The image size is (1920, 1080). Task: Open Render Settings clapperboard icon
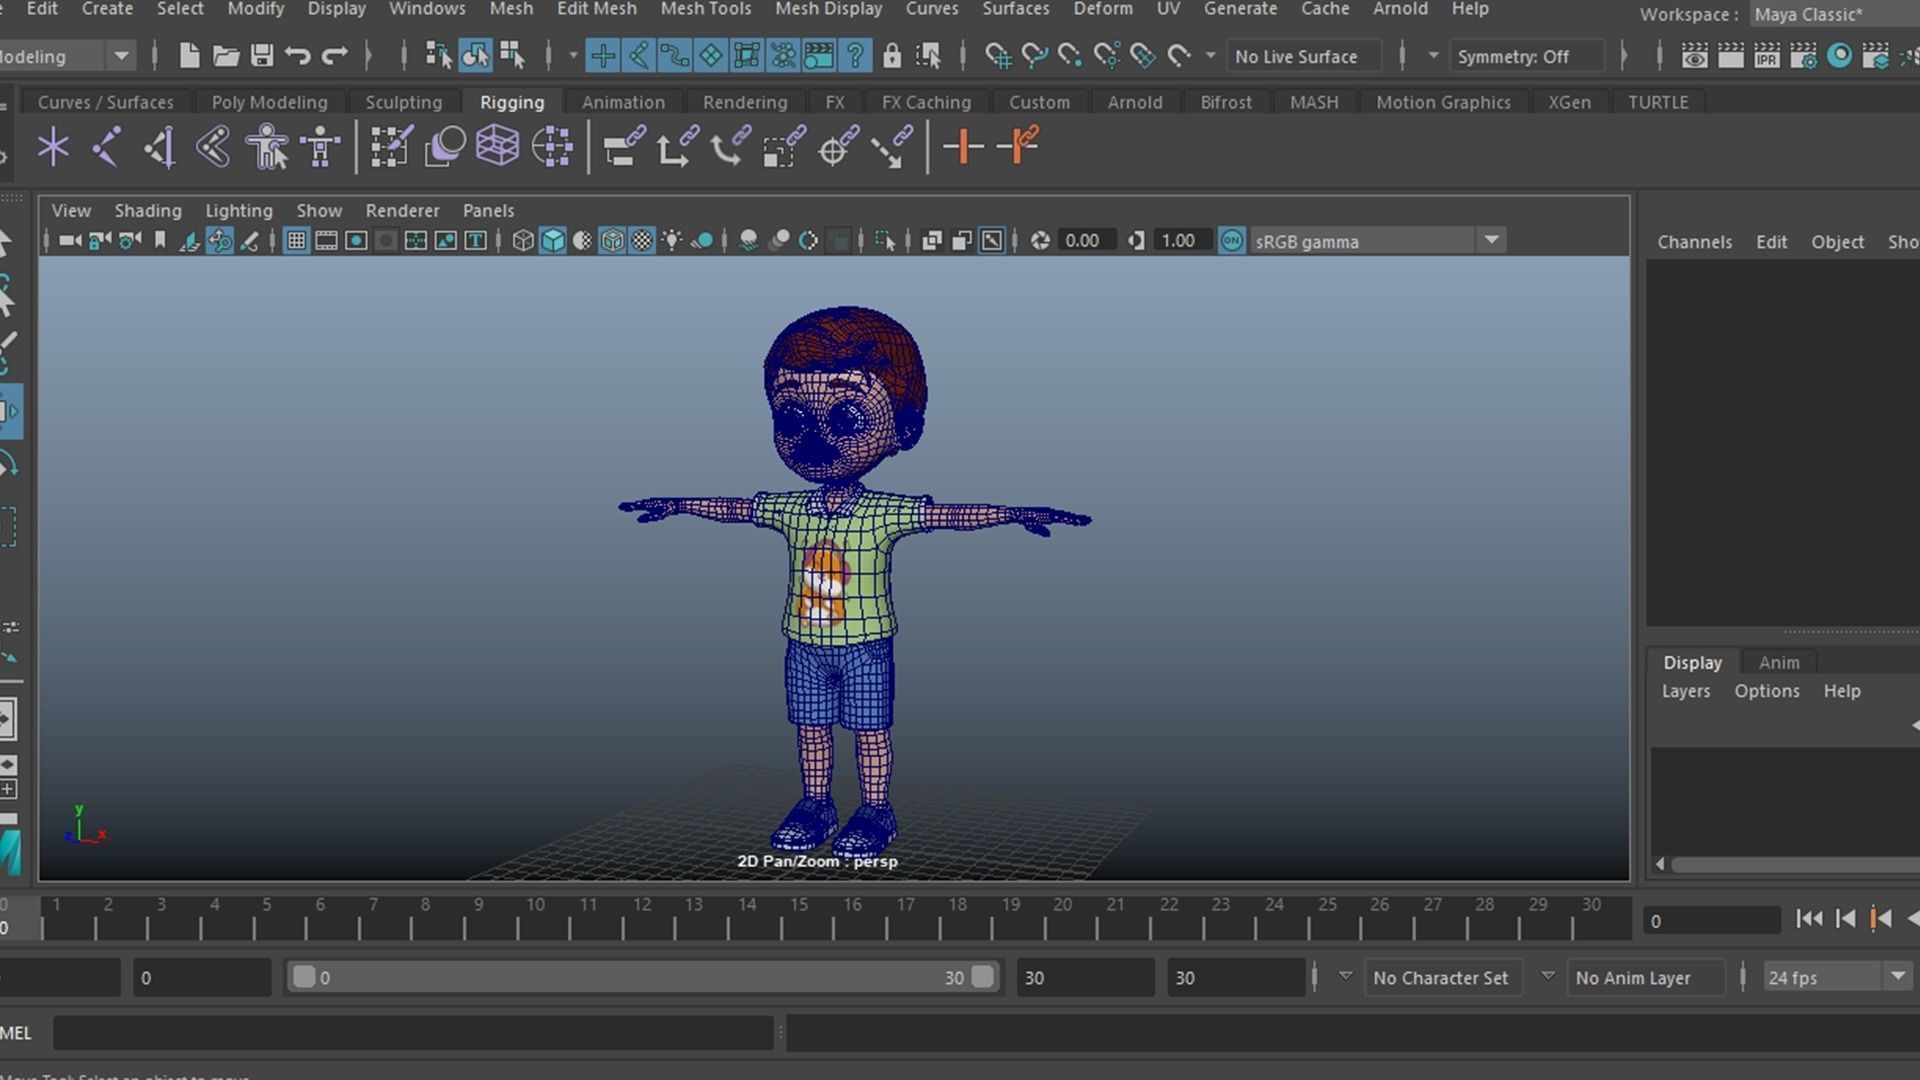(1803, 56)
